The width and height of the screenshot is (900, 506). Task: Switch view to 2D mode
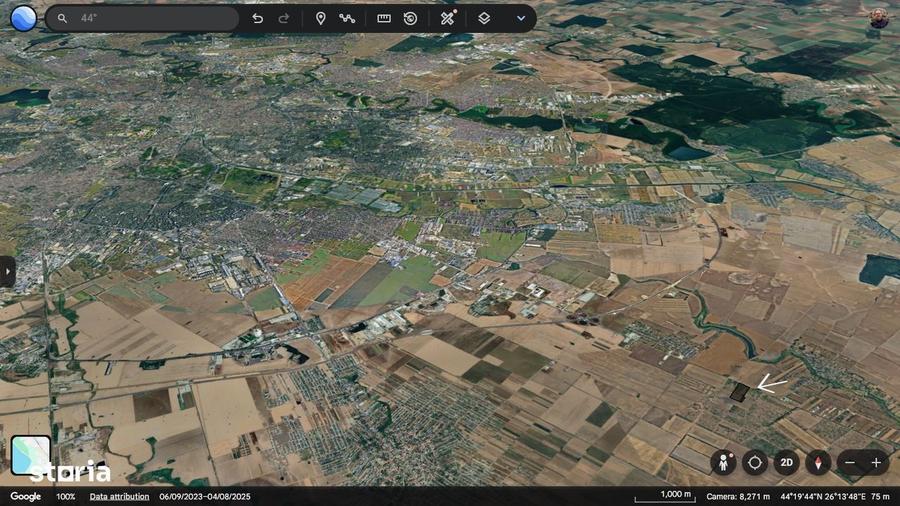[786, 462]
